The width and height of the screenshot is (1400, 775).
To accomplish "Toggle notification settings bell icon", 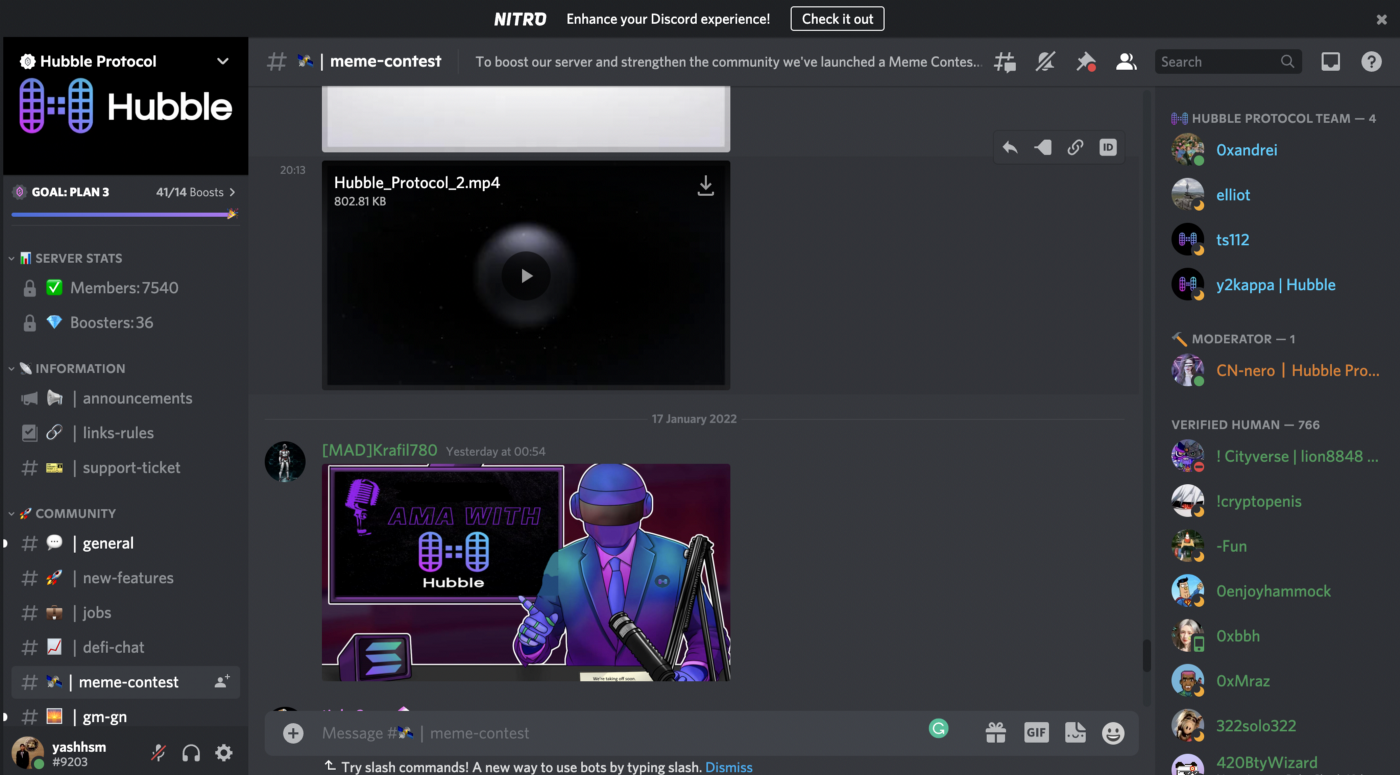I will 1045,62.
